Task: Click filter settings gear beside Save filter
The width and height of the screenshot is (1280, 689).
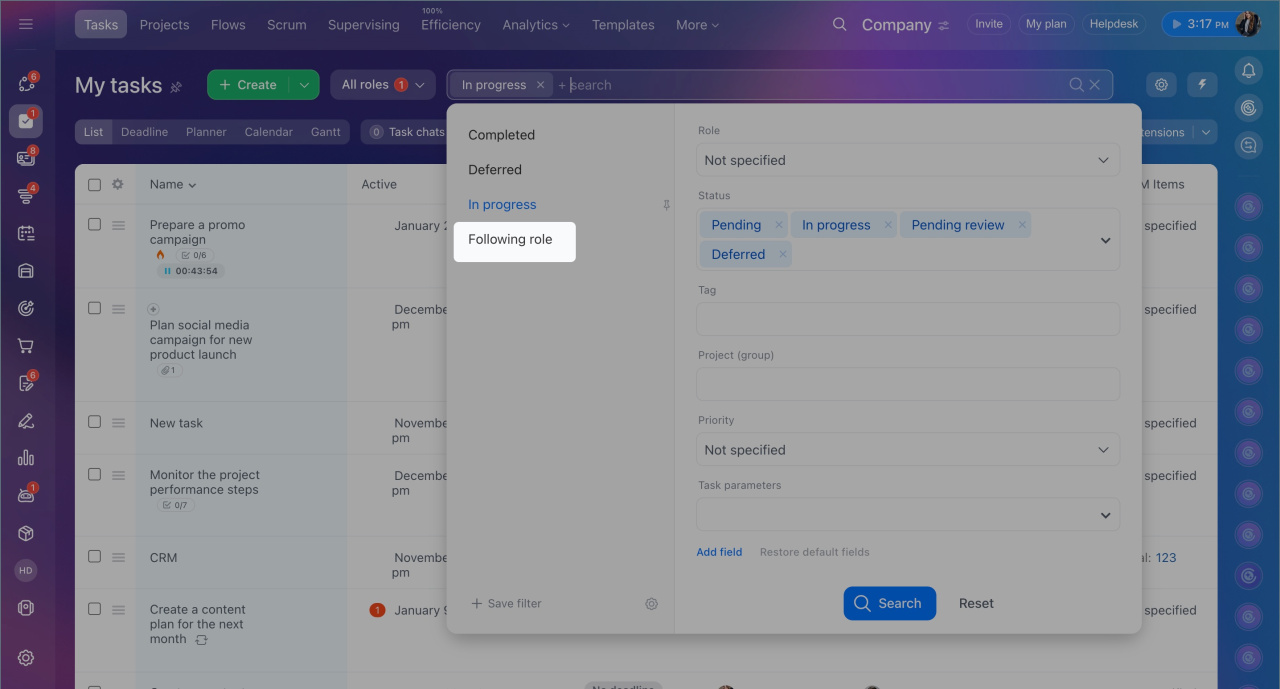Action: (x=651, y=604)
